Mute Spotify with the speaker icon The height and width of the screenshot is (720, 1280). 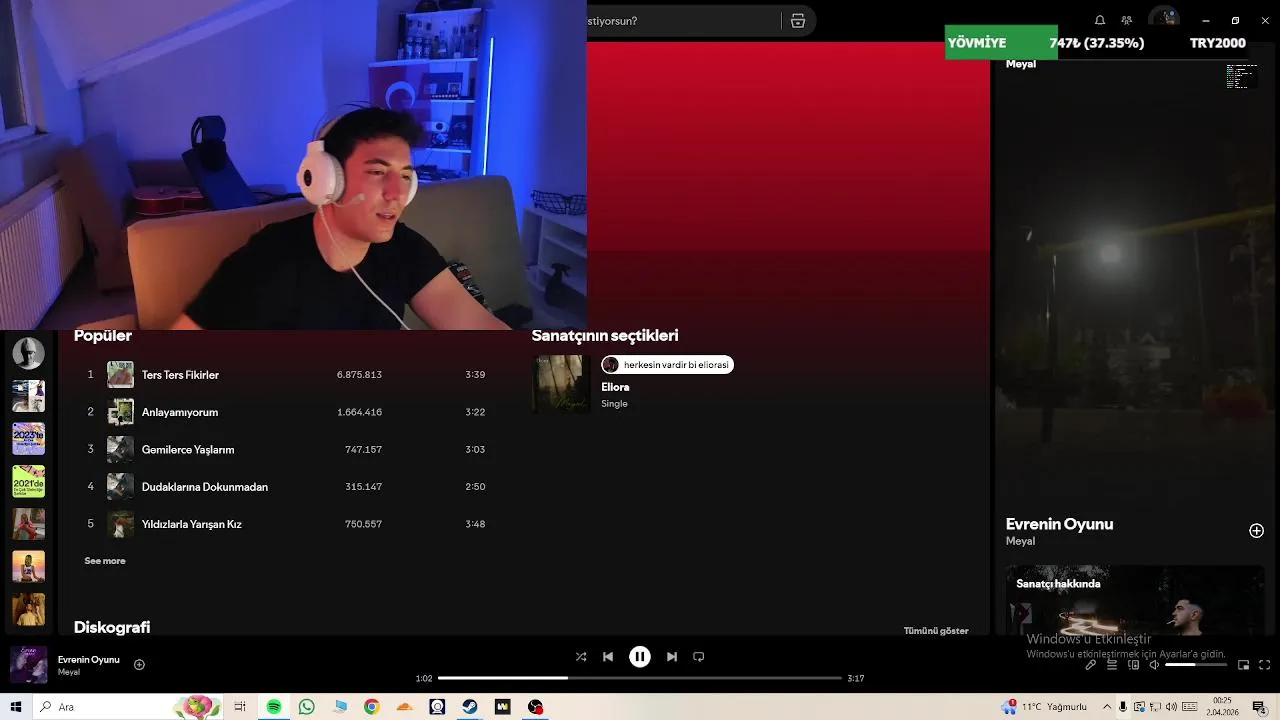(1154, 665)
